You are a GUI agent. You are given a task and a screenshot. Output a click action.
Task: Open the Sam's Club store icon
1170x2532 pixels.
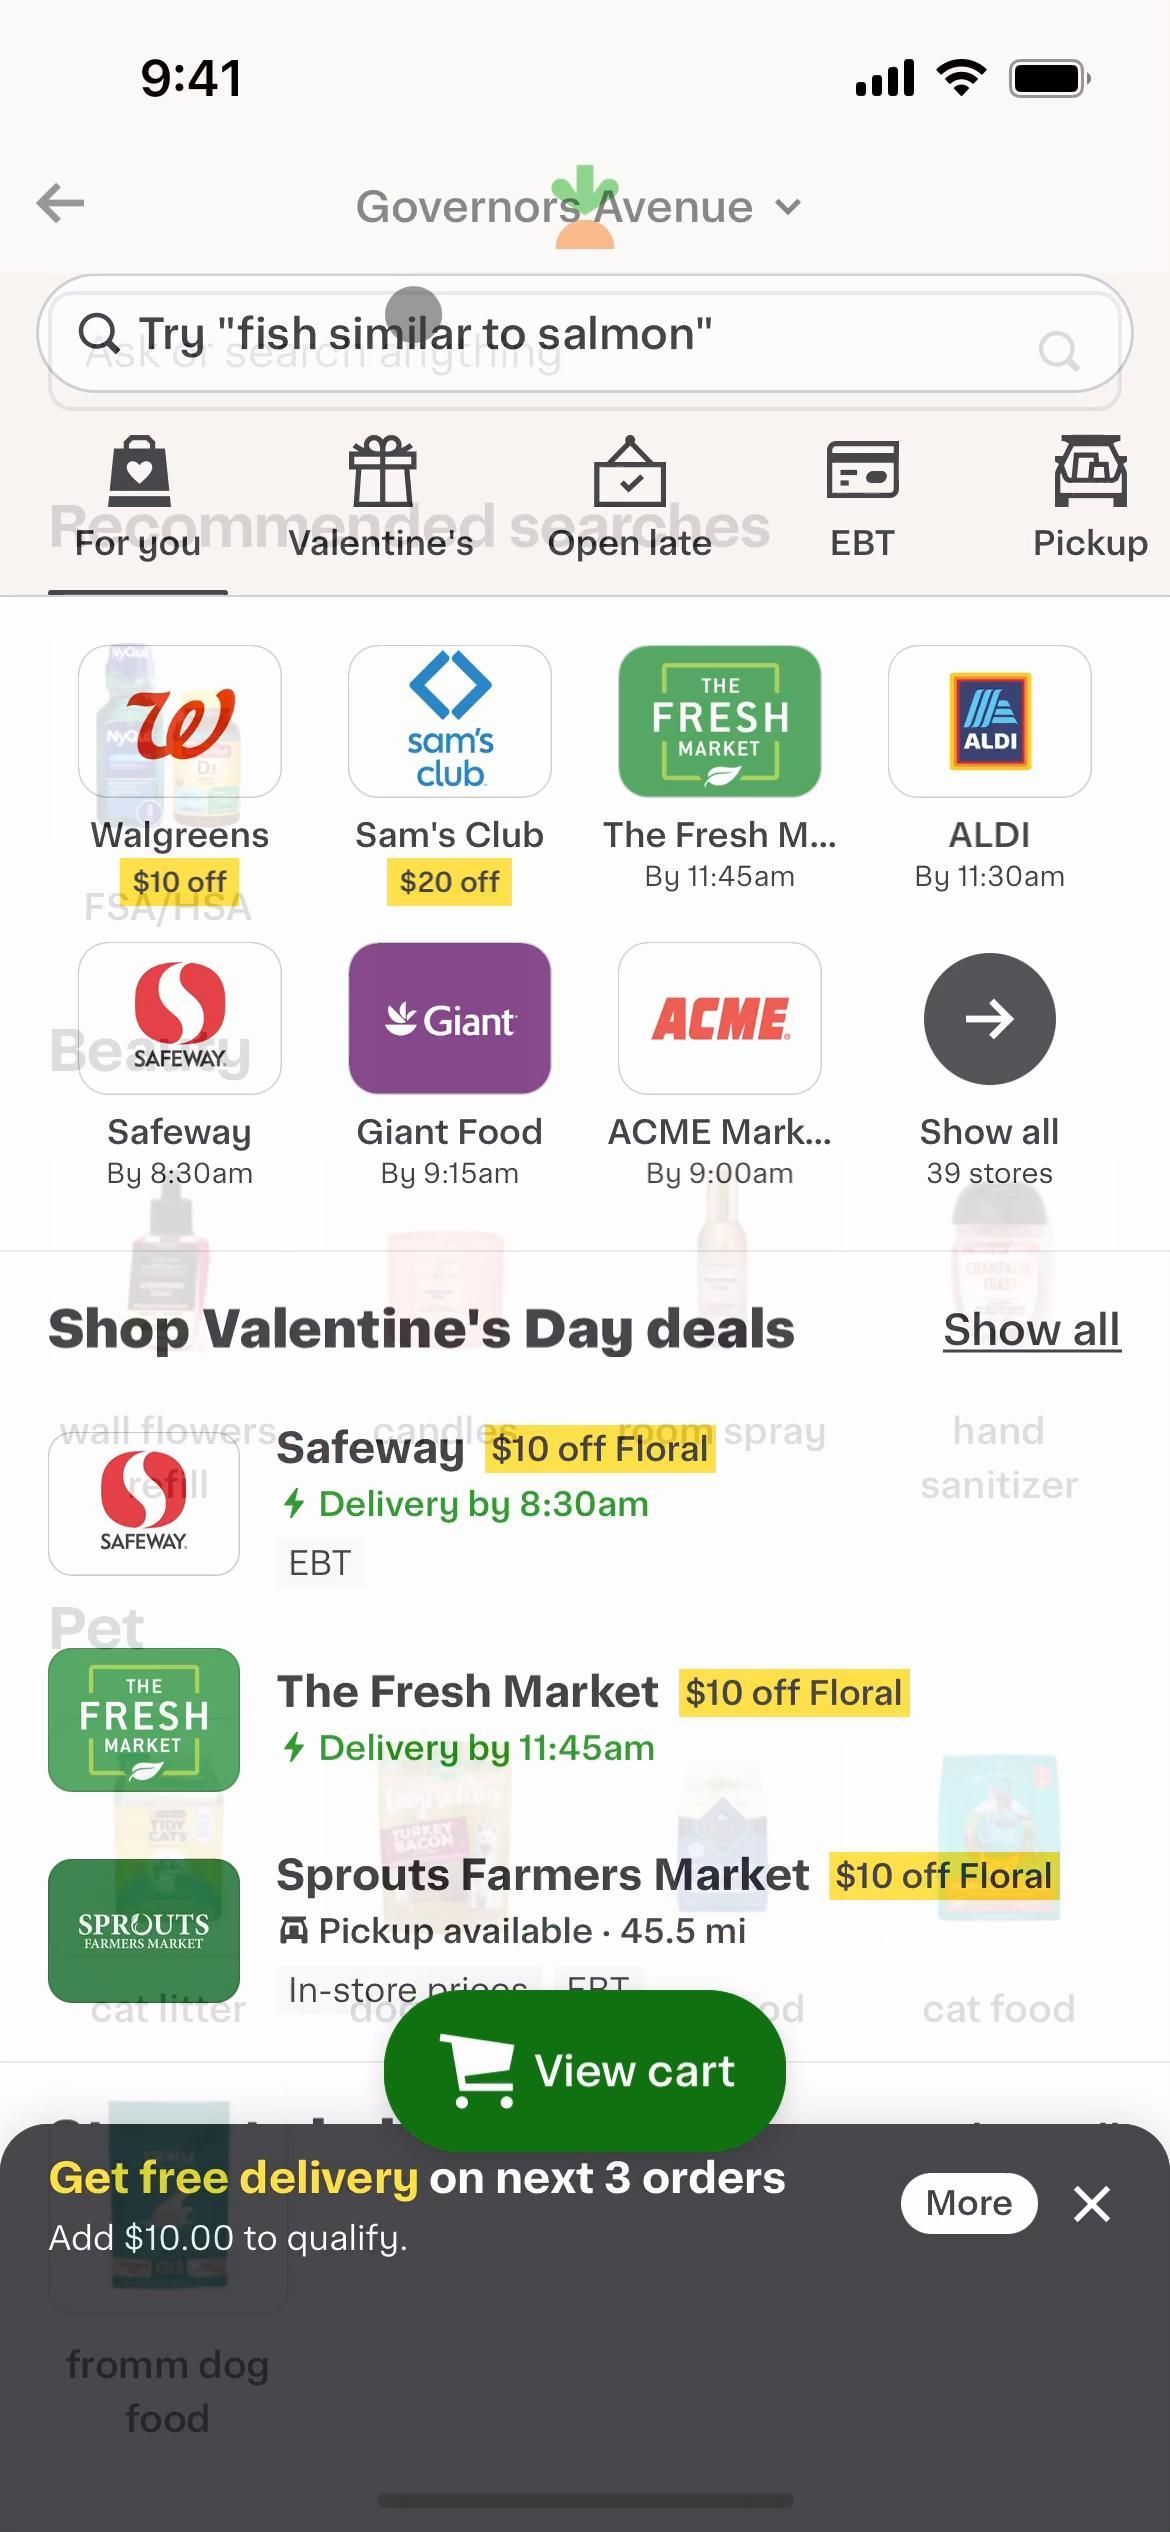[x=450, y=721]
